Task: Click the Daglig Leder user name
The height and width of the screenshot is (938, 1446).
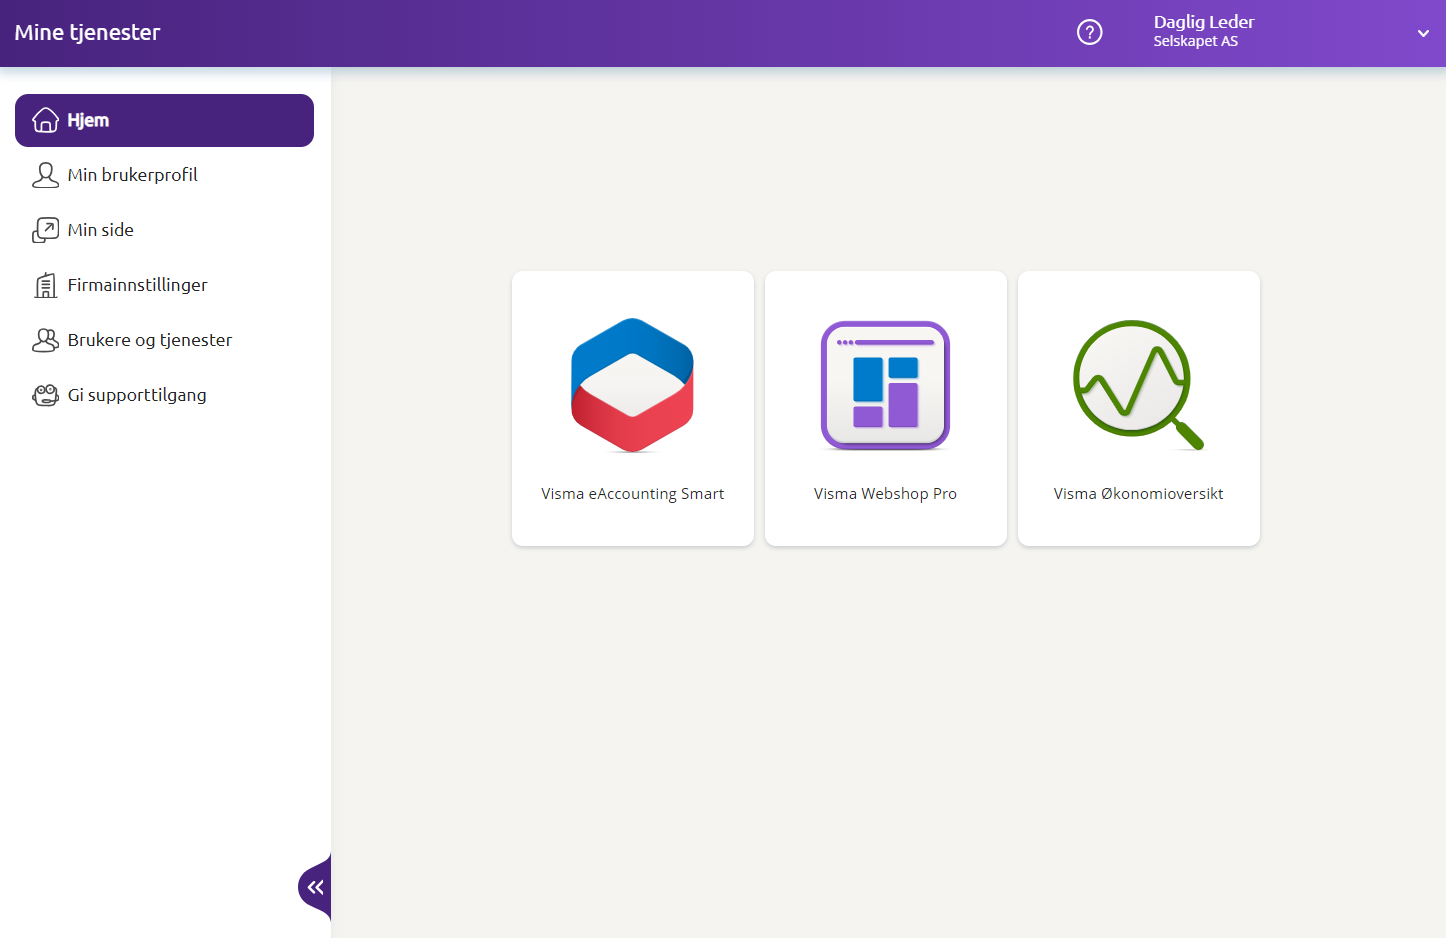Action: [x=1204, y=22]
